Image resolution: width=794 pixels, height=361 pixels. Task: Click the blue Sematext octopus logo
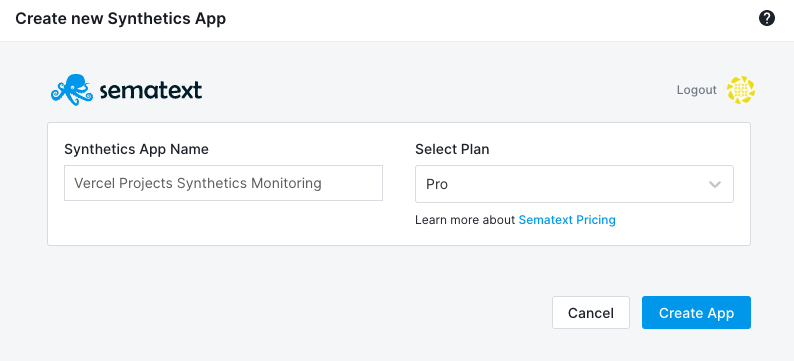click(x=72, y=90)
